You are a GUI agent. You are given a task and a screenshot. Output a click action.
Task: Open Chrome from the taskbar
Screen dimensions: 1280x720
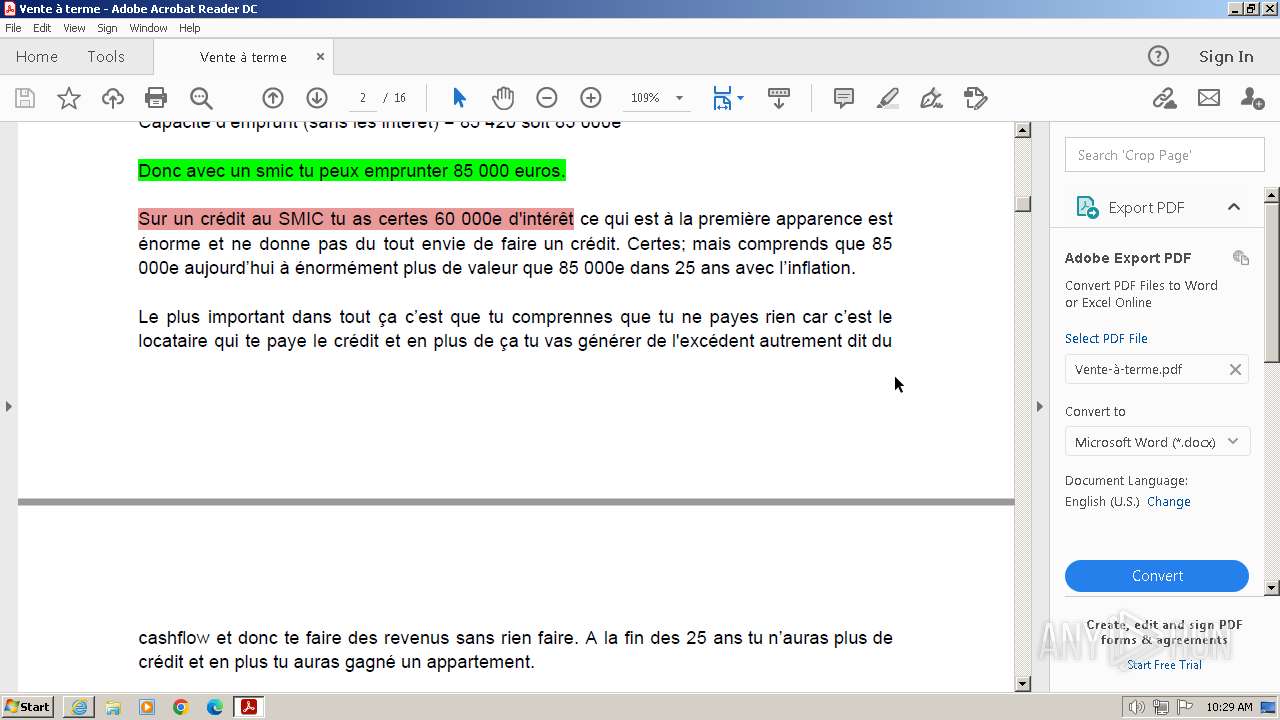click(181, 707)
